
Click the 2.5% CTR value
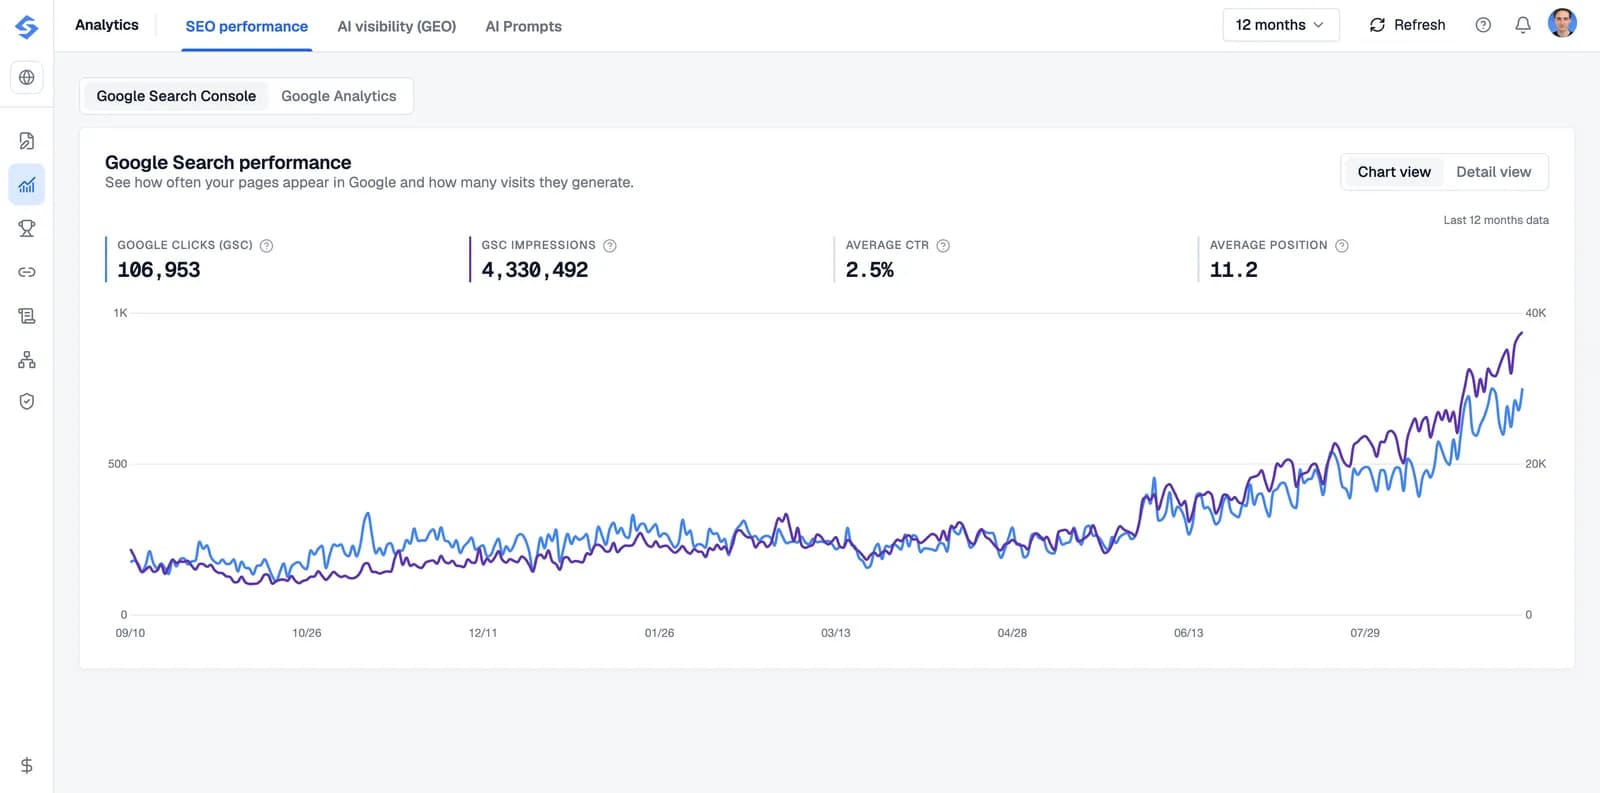870,270
